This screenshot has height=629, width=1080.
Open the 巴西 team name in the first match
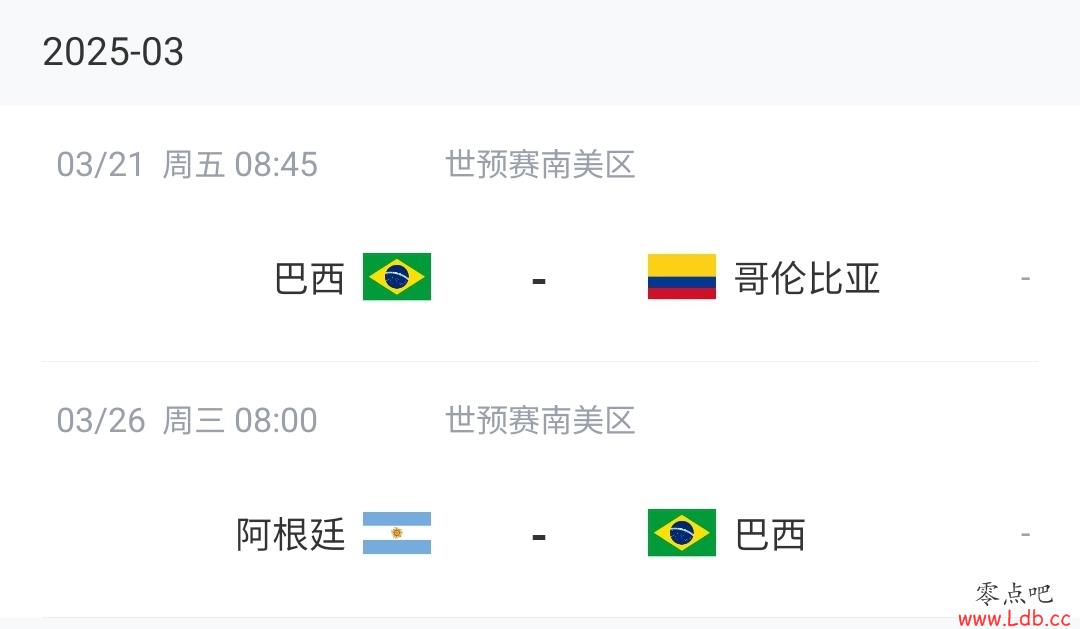[x=309, y=279]
